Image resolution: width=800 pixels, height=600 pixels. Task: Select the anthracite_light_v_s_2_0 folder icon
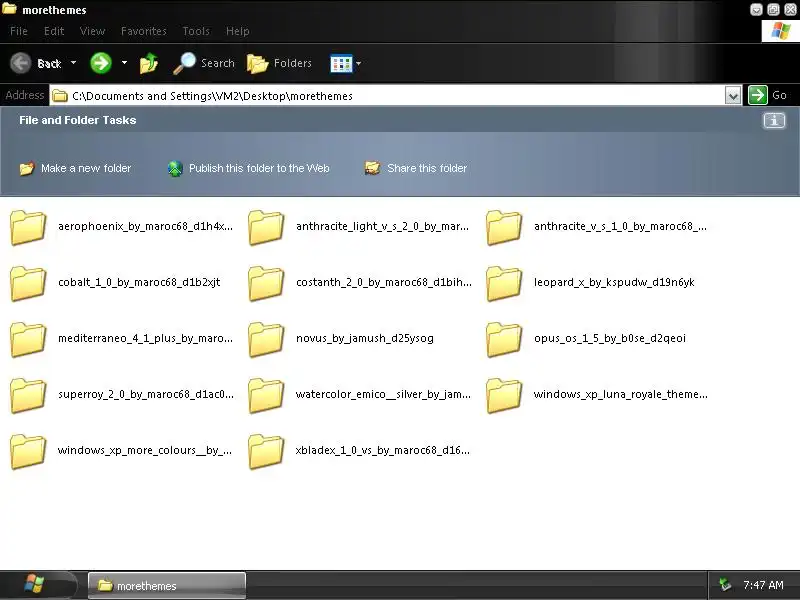(266, 227)
